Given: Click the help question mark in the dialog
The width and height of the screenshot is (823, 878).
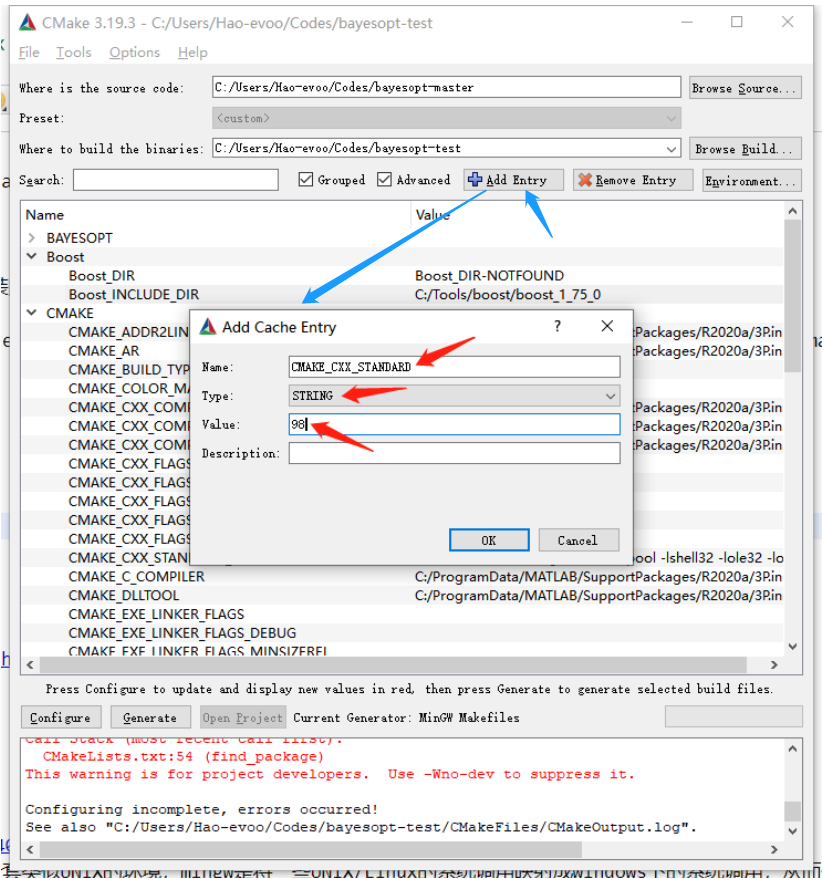Looking at the screenshot, I should pyautogui.click(x=557, y=326).
